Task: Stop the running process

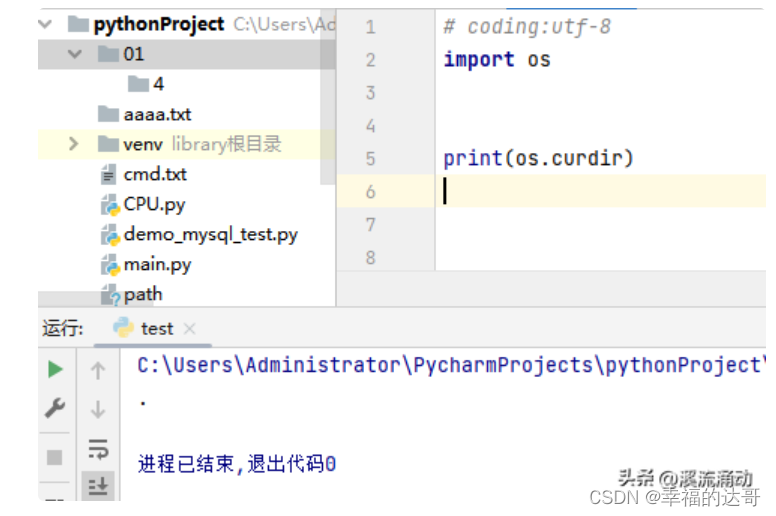Action: pos(54,457)
